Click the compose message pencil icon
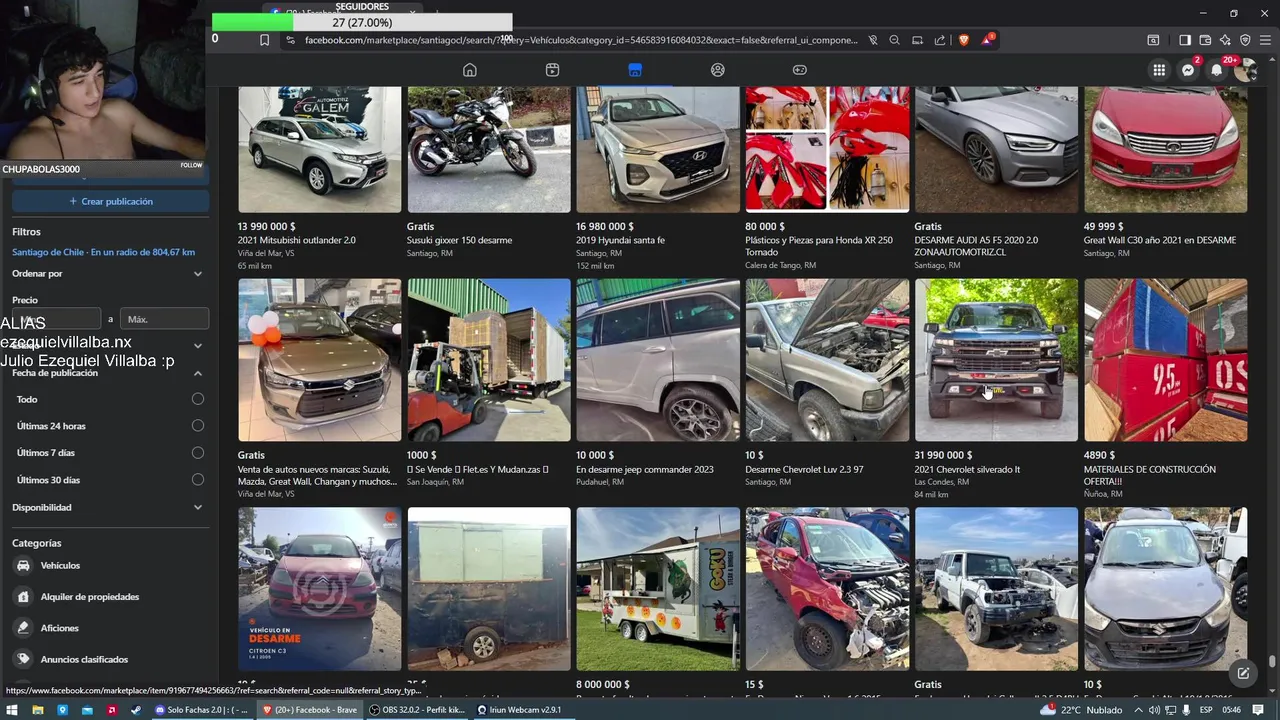Viewport: 1280px width, 720px height. click(1243, 673)
